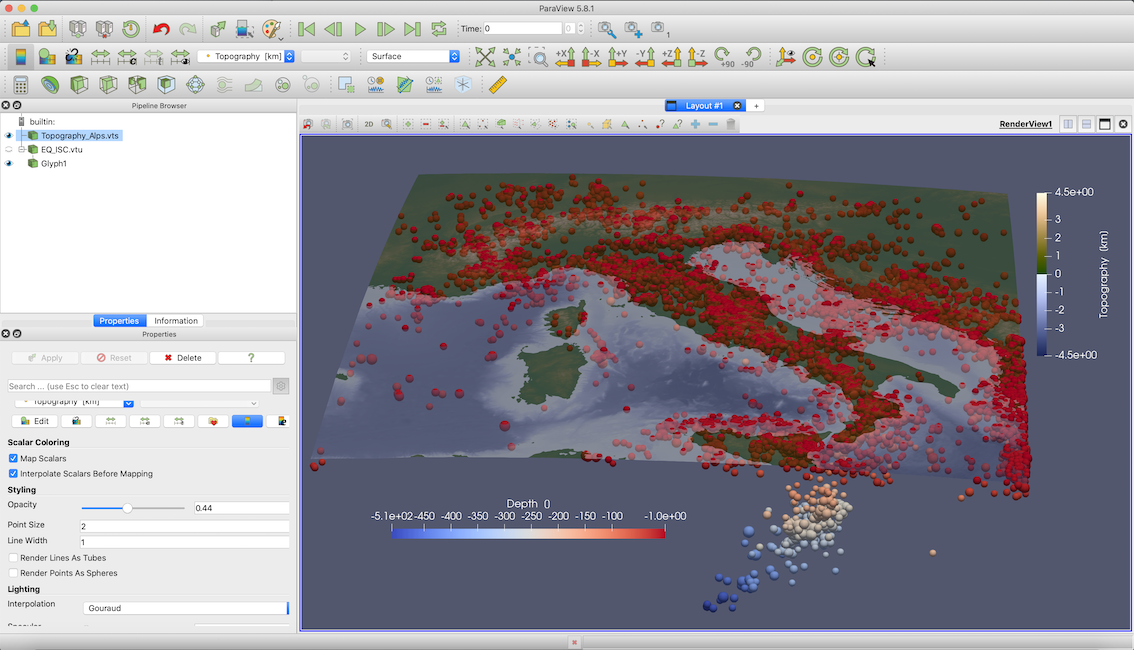
Task: Set view direction to -Y
Action: (x=644, y=56)
